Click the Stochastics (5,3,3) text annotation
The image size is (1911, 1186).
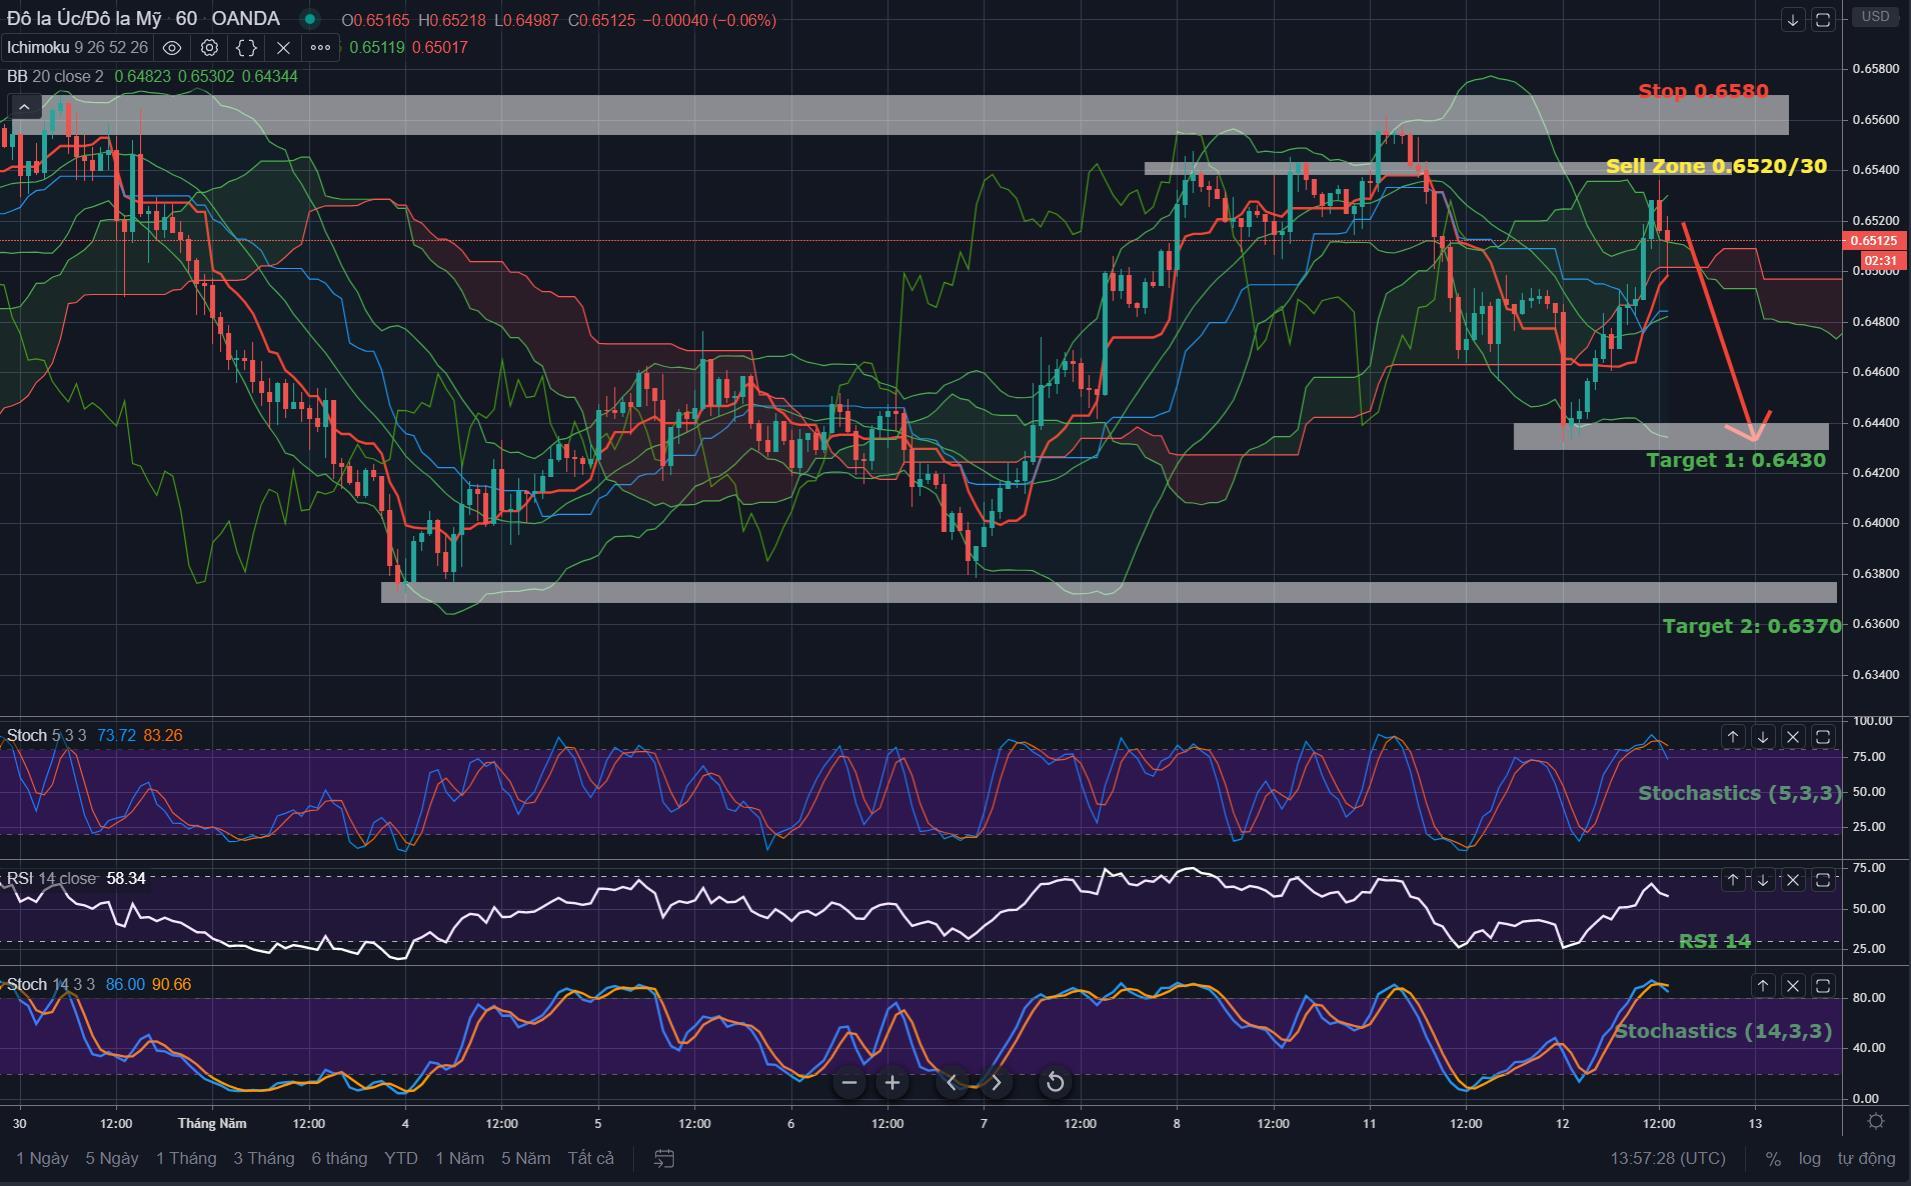click(x=1740, y=793)
